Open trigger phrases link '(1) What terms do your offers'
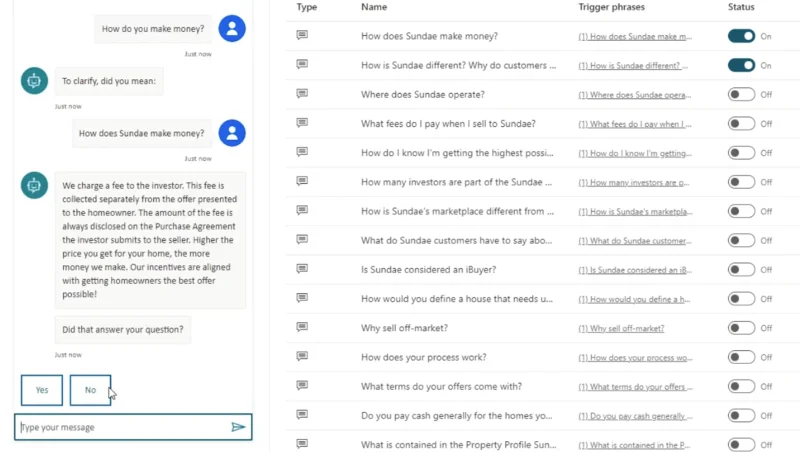800x452 pixels. pyautogui.click(x=635, y=387)
